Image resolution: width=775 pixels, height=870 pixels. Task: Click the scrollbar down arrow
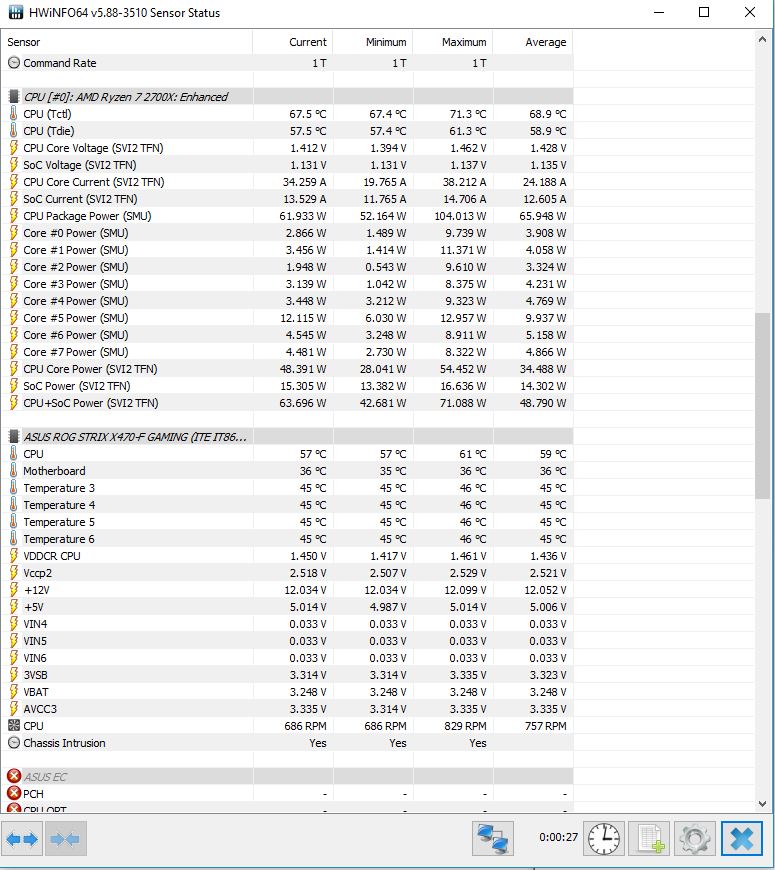762,803
